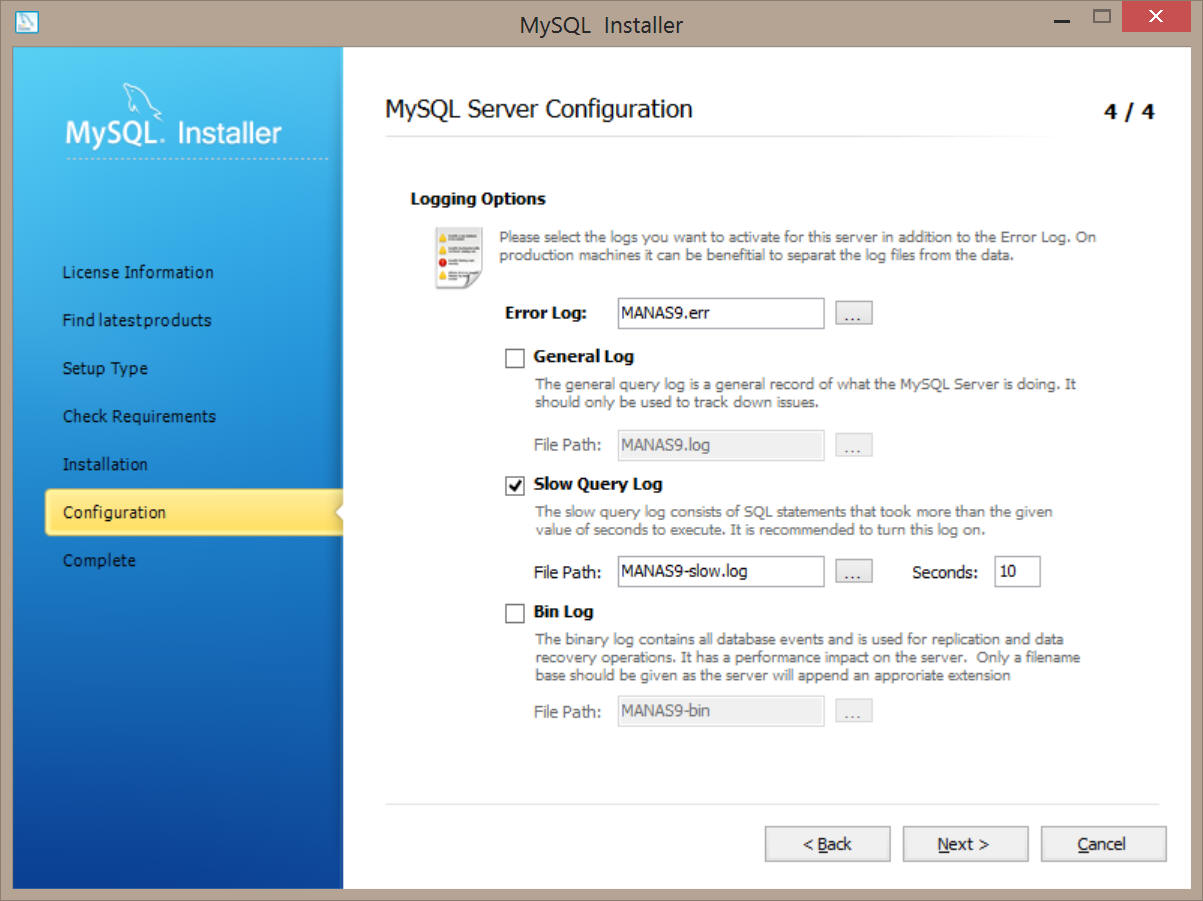
Task: Click the Seconds label
Action: click(x=945, y=573)
